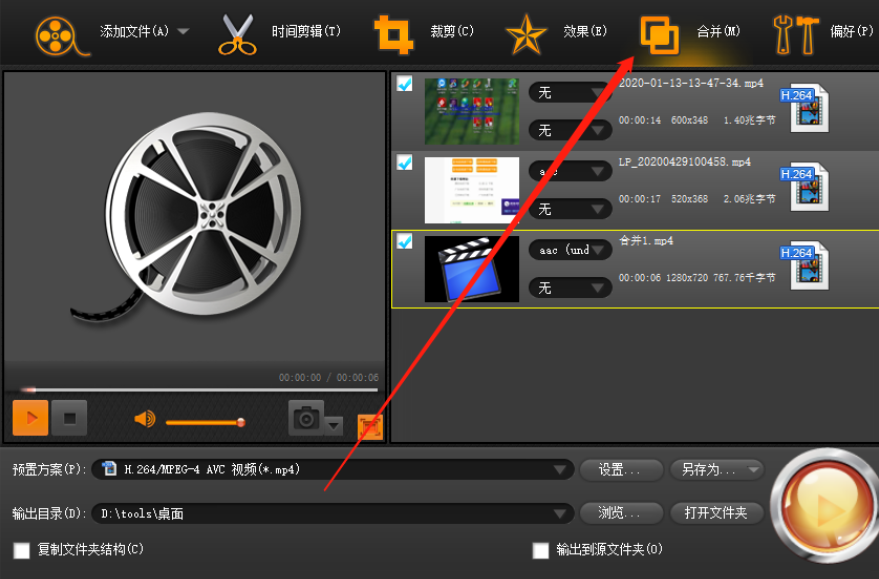879x579 pixels.
Task: Open the star effects icon
Action: point(526,35)
